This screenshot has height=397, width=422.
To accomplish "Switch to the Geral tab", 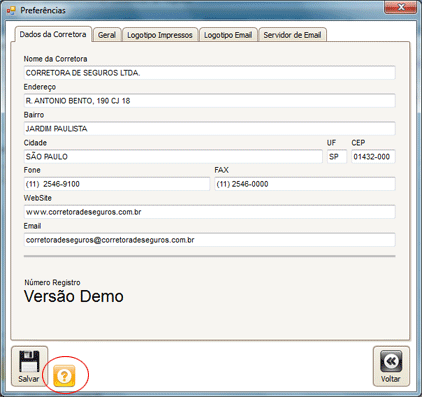I will pyautogui.click(x=107, y=35).
